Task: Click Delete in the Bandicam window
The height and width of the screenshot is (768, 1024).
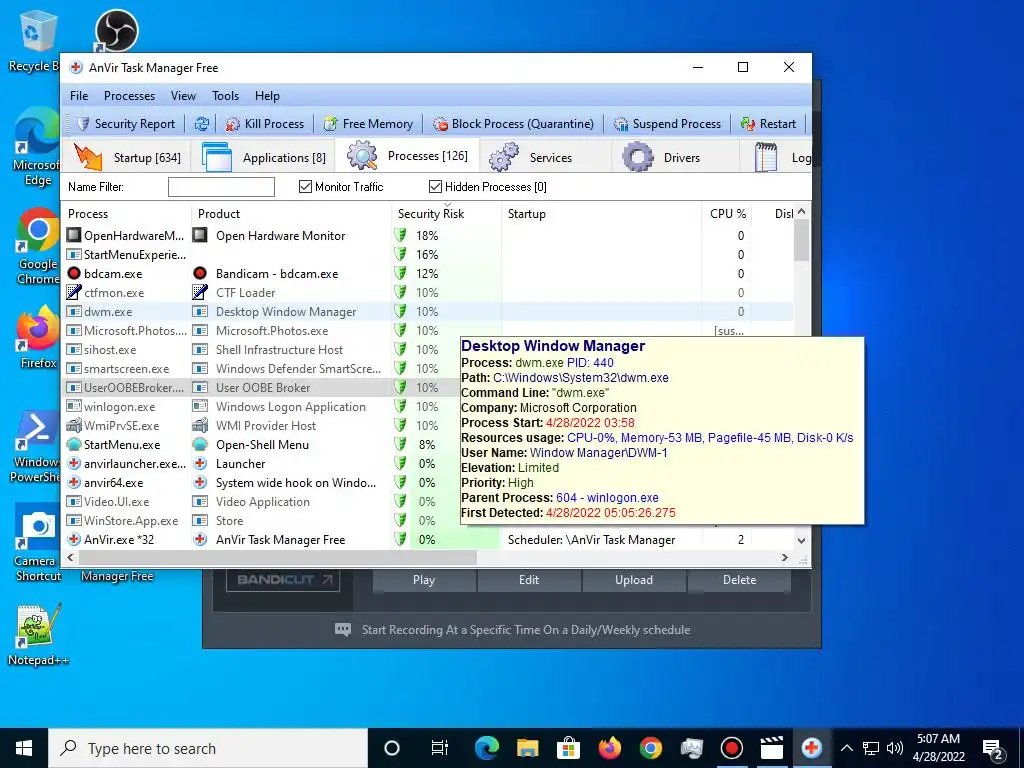Action: tap(739, 580)
